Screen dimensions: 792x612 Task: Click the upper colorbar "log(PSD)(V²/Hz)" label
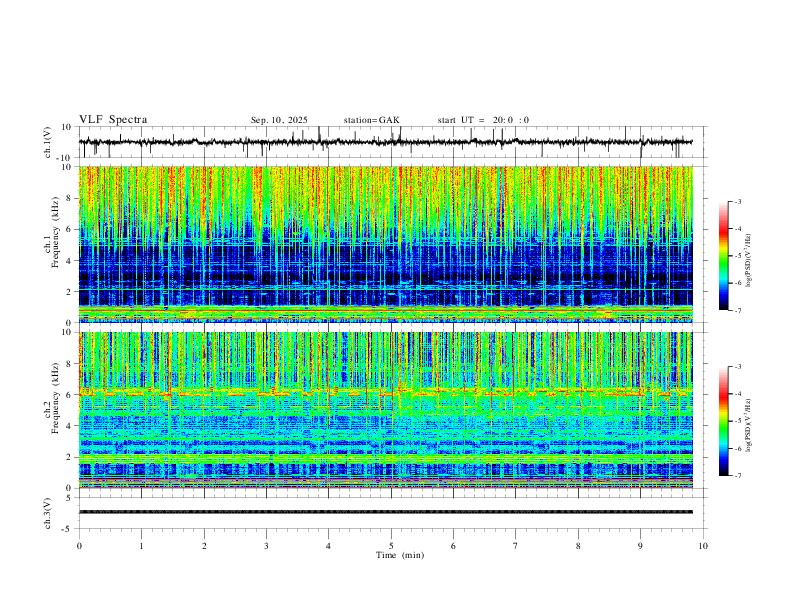[x=748, y=261]
